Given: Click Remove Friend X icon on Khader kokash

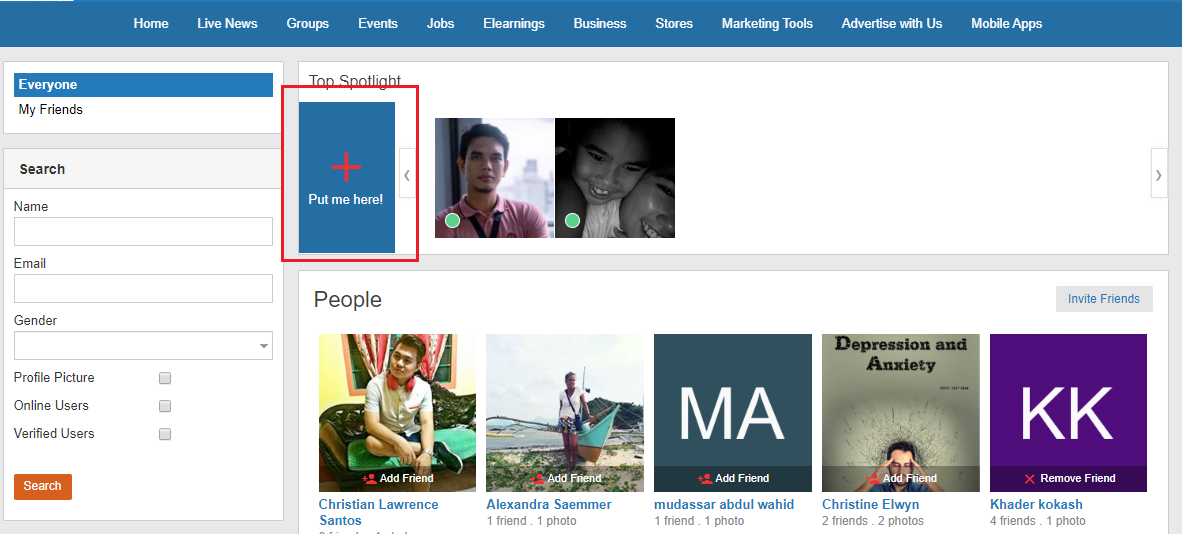Looking at the screenshot, I should 1030,479.
